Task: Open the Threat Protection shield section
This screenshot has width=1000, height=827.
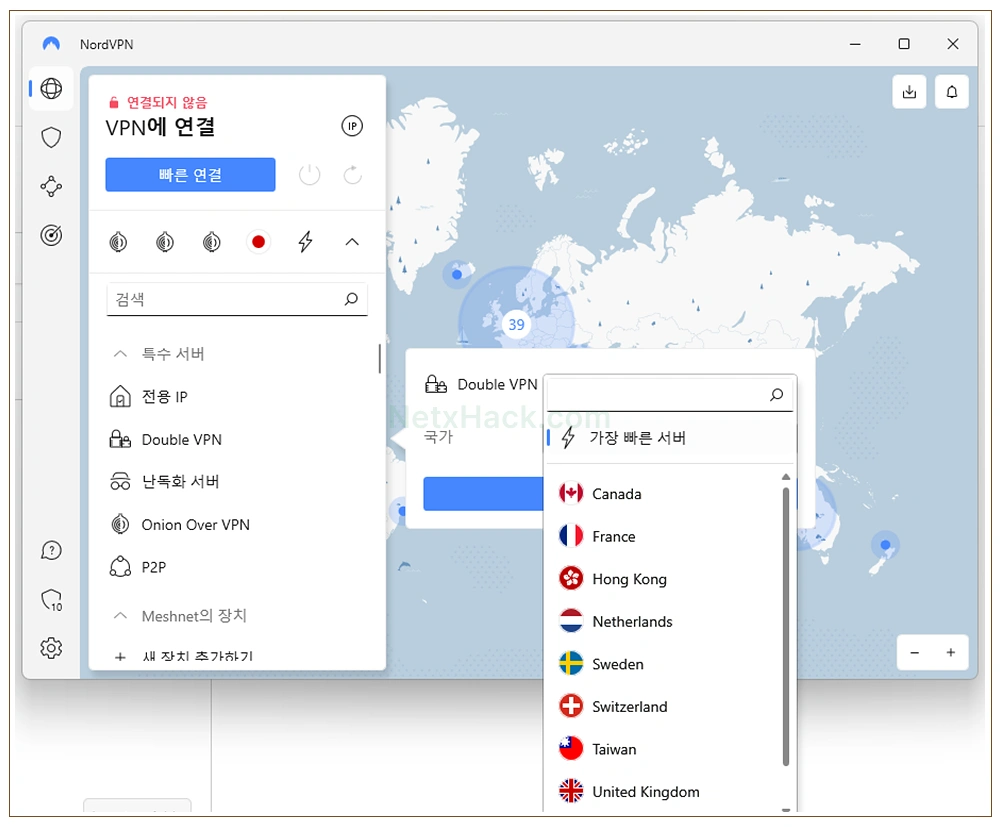Action: [x=51, y=137]
